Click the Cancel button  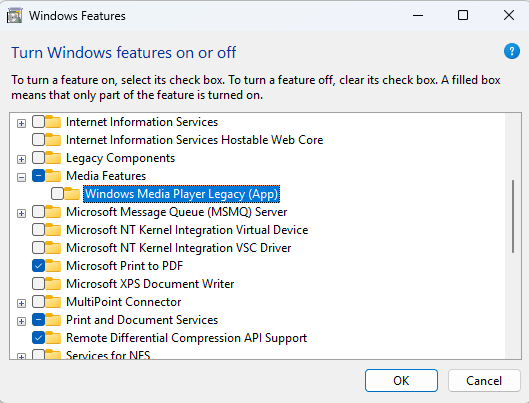[484, 380]
